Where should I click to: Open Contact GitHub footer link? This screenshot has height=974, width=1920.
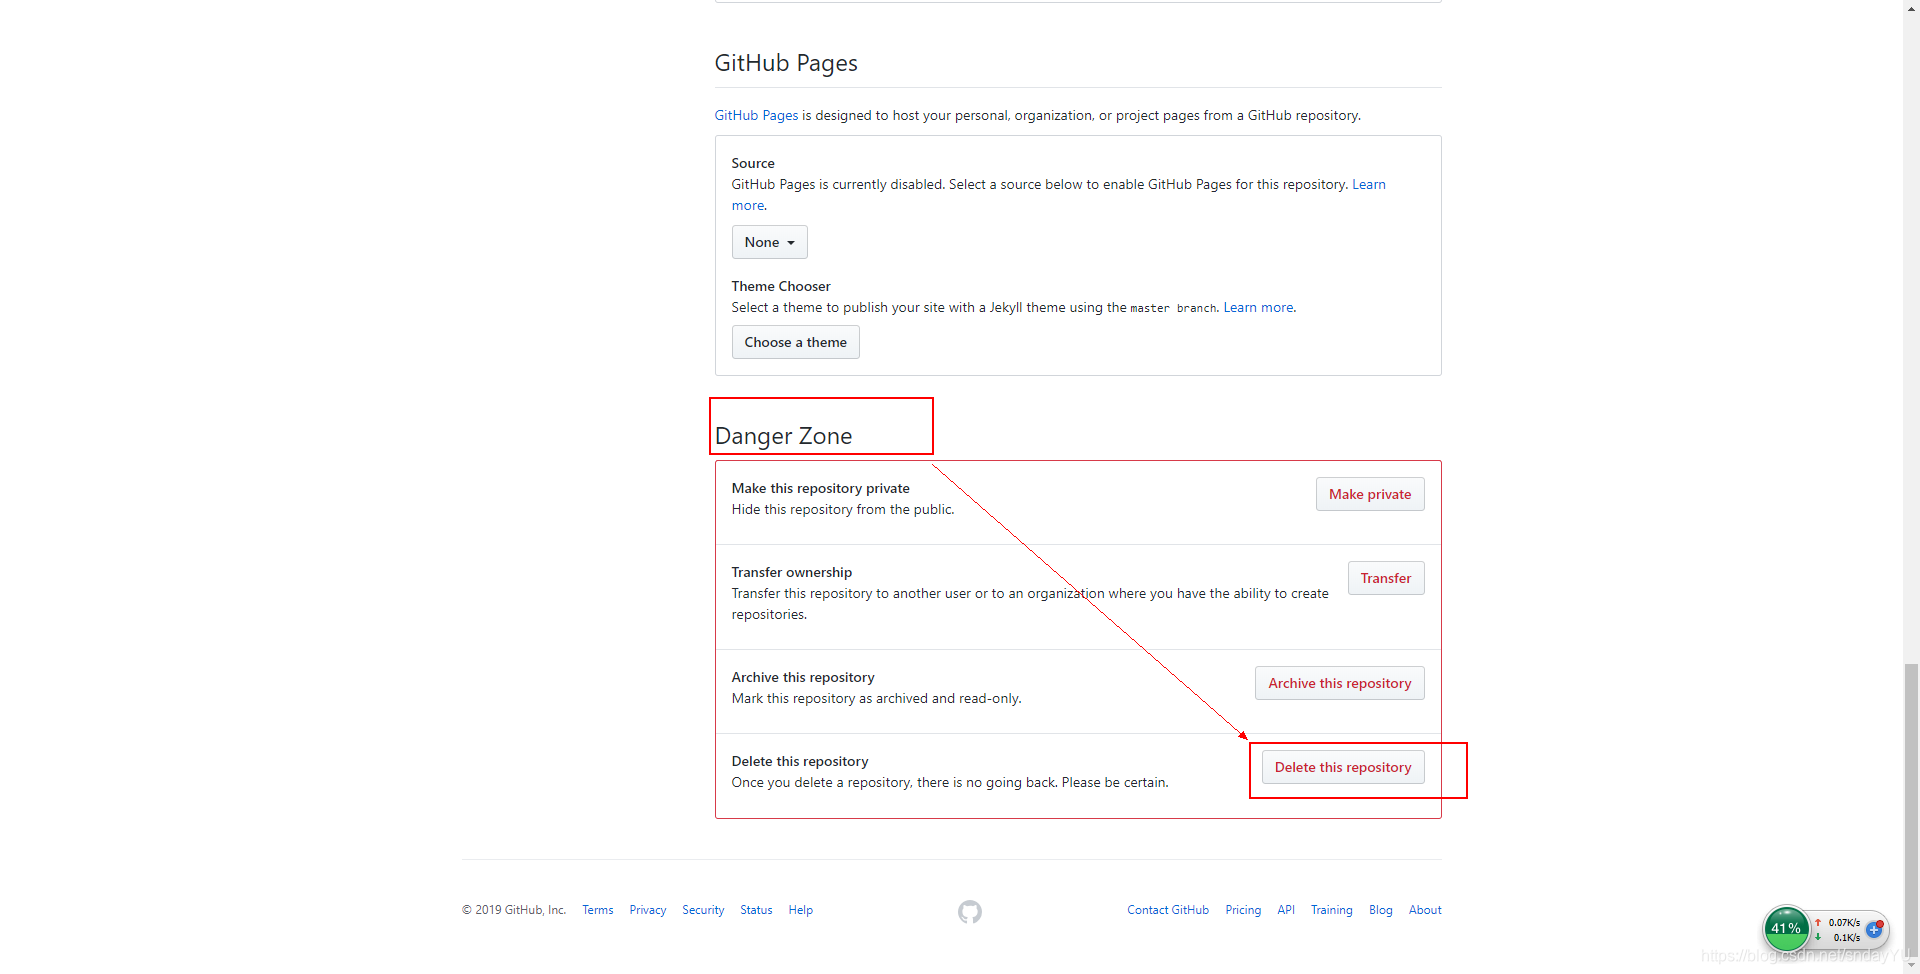tap(1168, 910)
